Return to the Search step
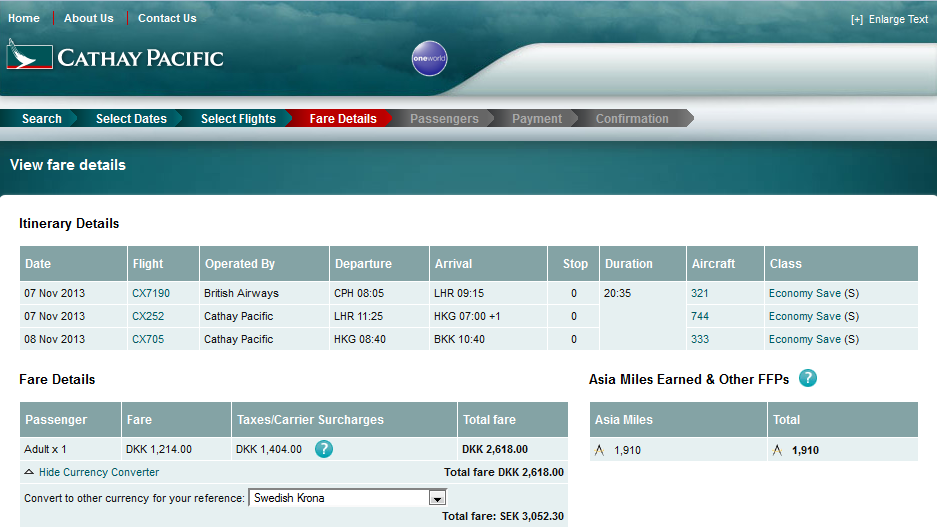This screenshot has height=532, width=937. point(42,118)
